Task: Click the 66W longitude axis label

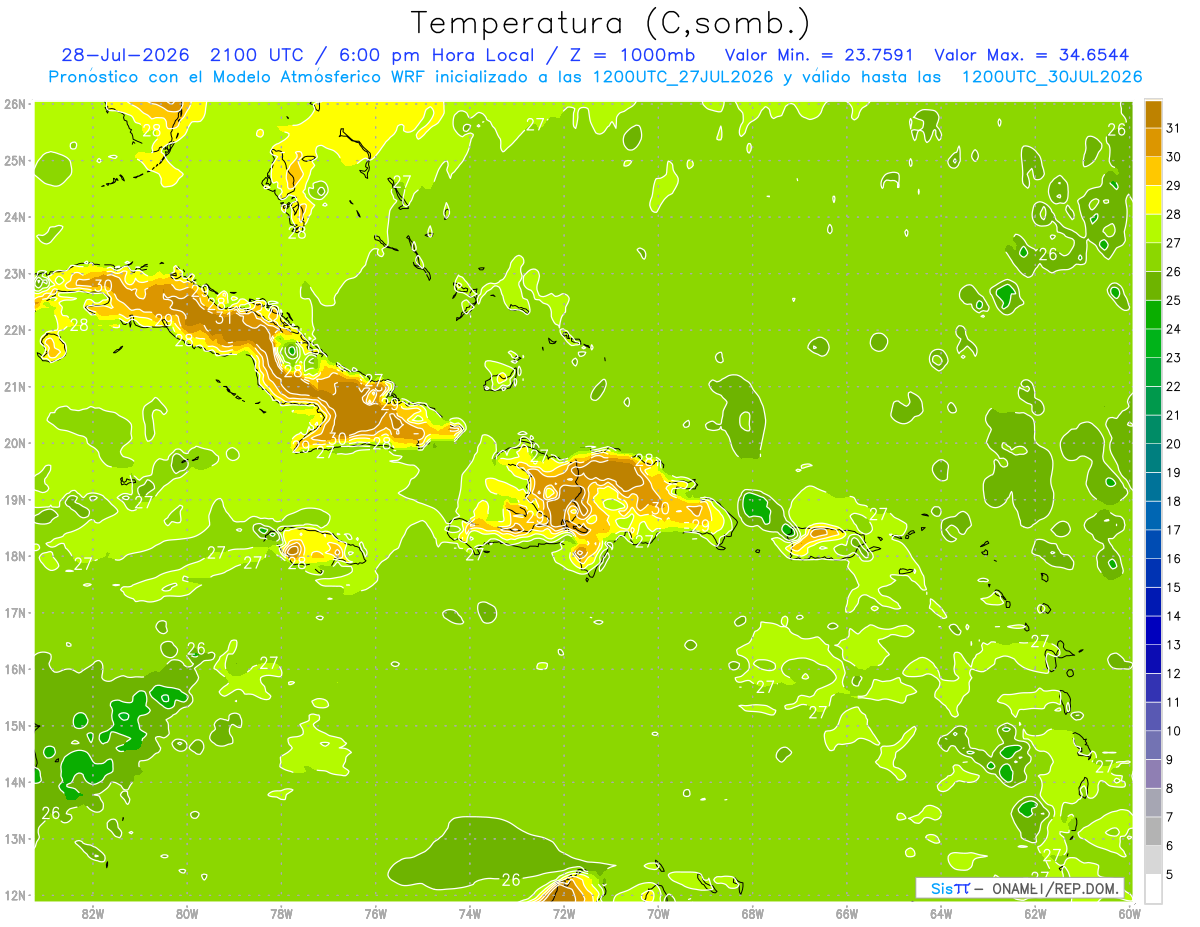Action: [847, 912]
